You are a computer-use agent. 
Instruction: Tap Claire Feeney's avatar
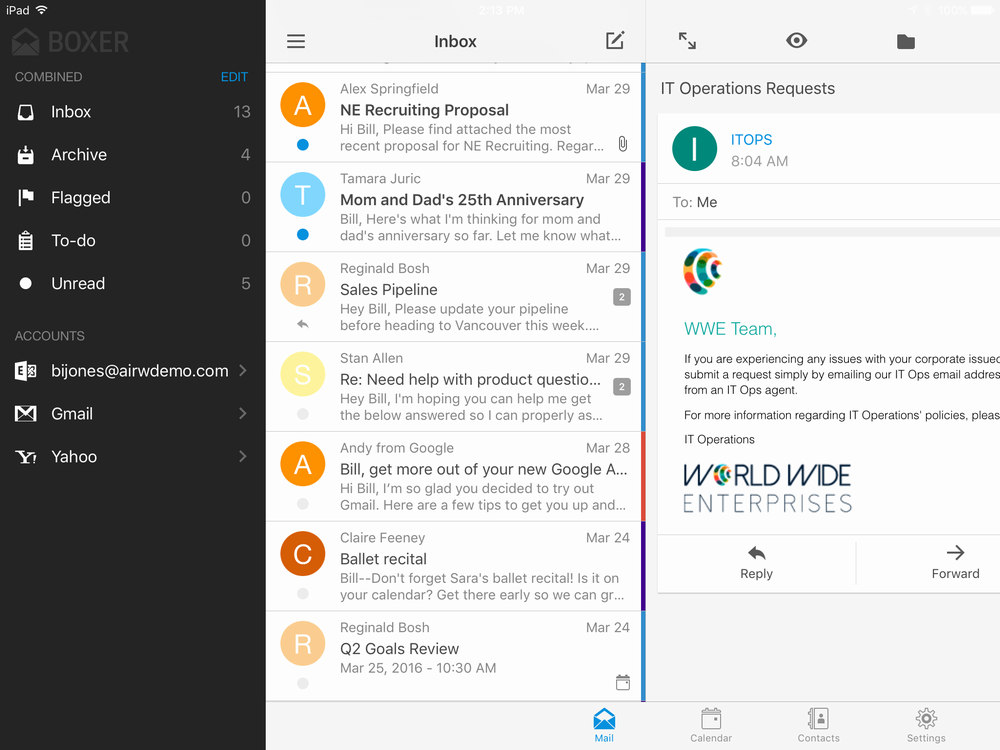point(303,554)
